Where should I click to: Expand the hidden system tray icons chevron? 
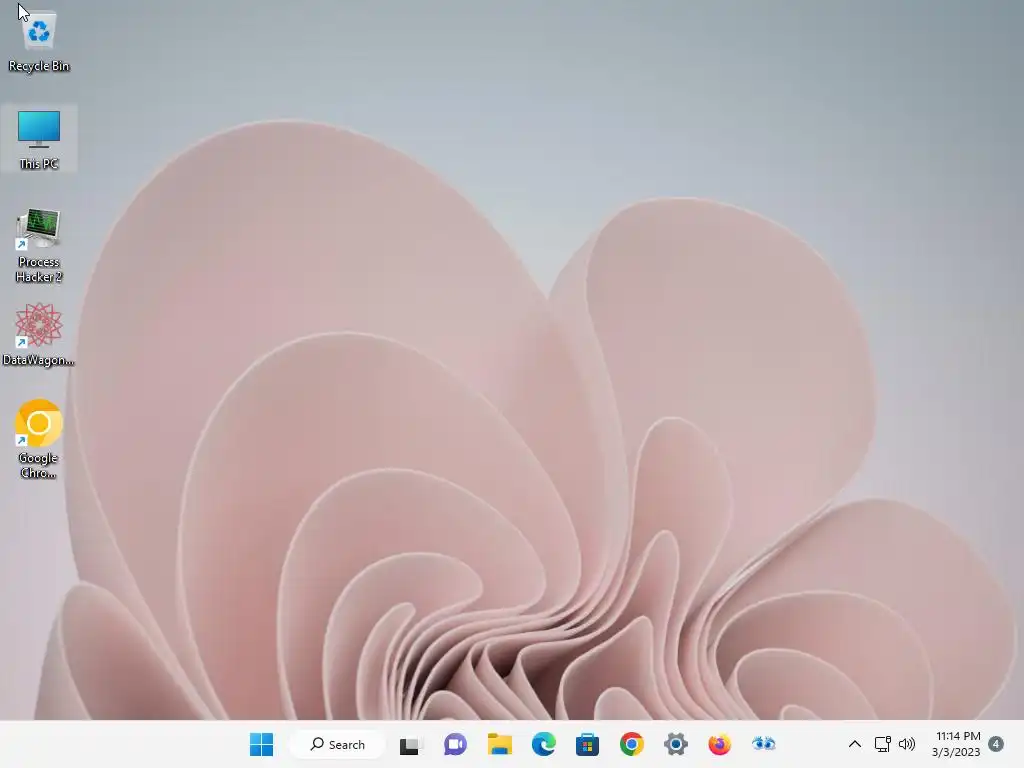click(x=854, y=744)
